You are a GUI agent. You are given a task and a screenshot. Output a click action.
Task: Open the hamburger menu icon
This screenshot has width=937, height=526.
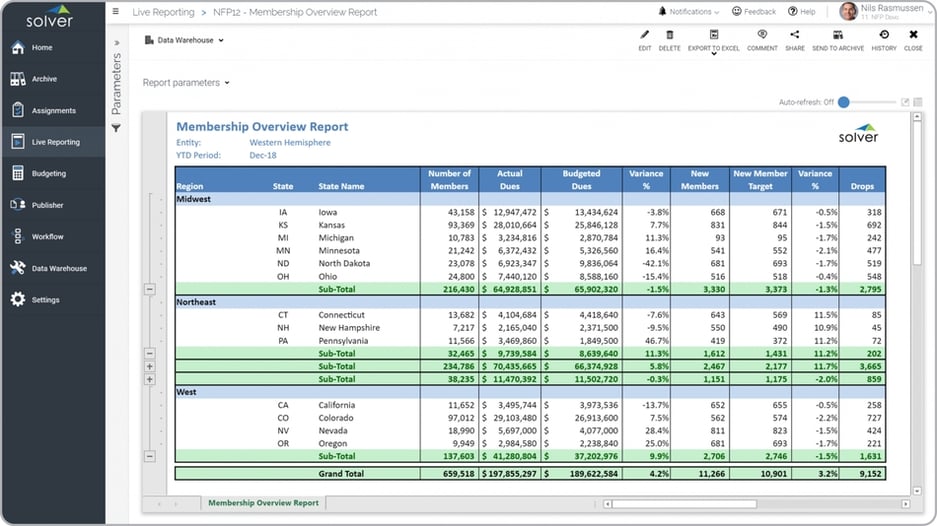click(116, 12)
